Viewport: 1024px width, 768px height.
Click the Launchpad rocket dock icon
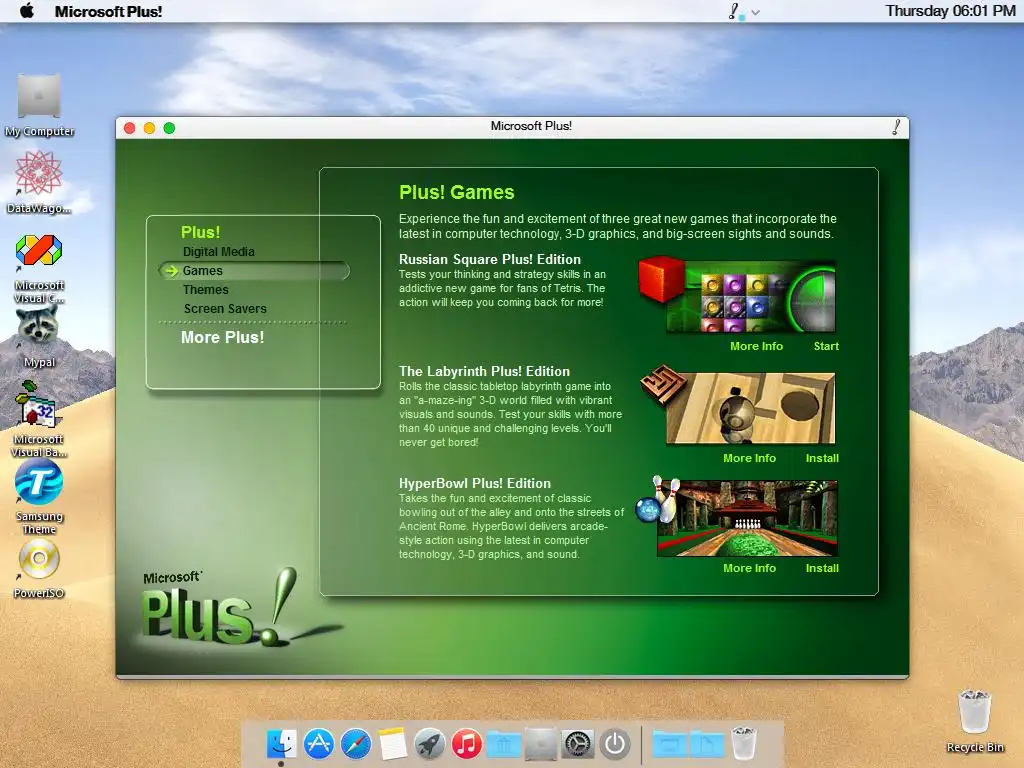(430, 744)
